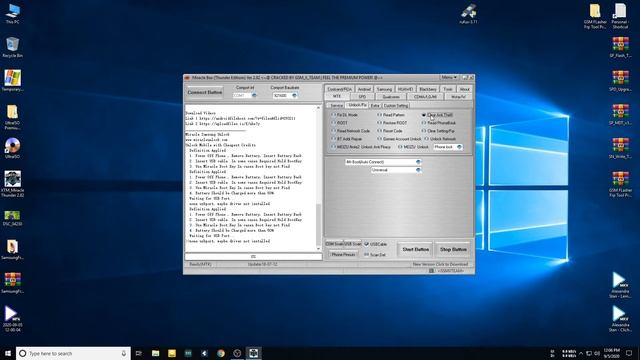640x360 pixels.
Task: Switch to the Samsung tab
Action: (384, 89)
